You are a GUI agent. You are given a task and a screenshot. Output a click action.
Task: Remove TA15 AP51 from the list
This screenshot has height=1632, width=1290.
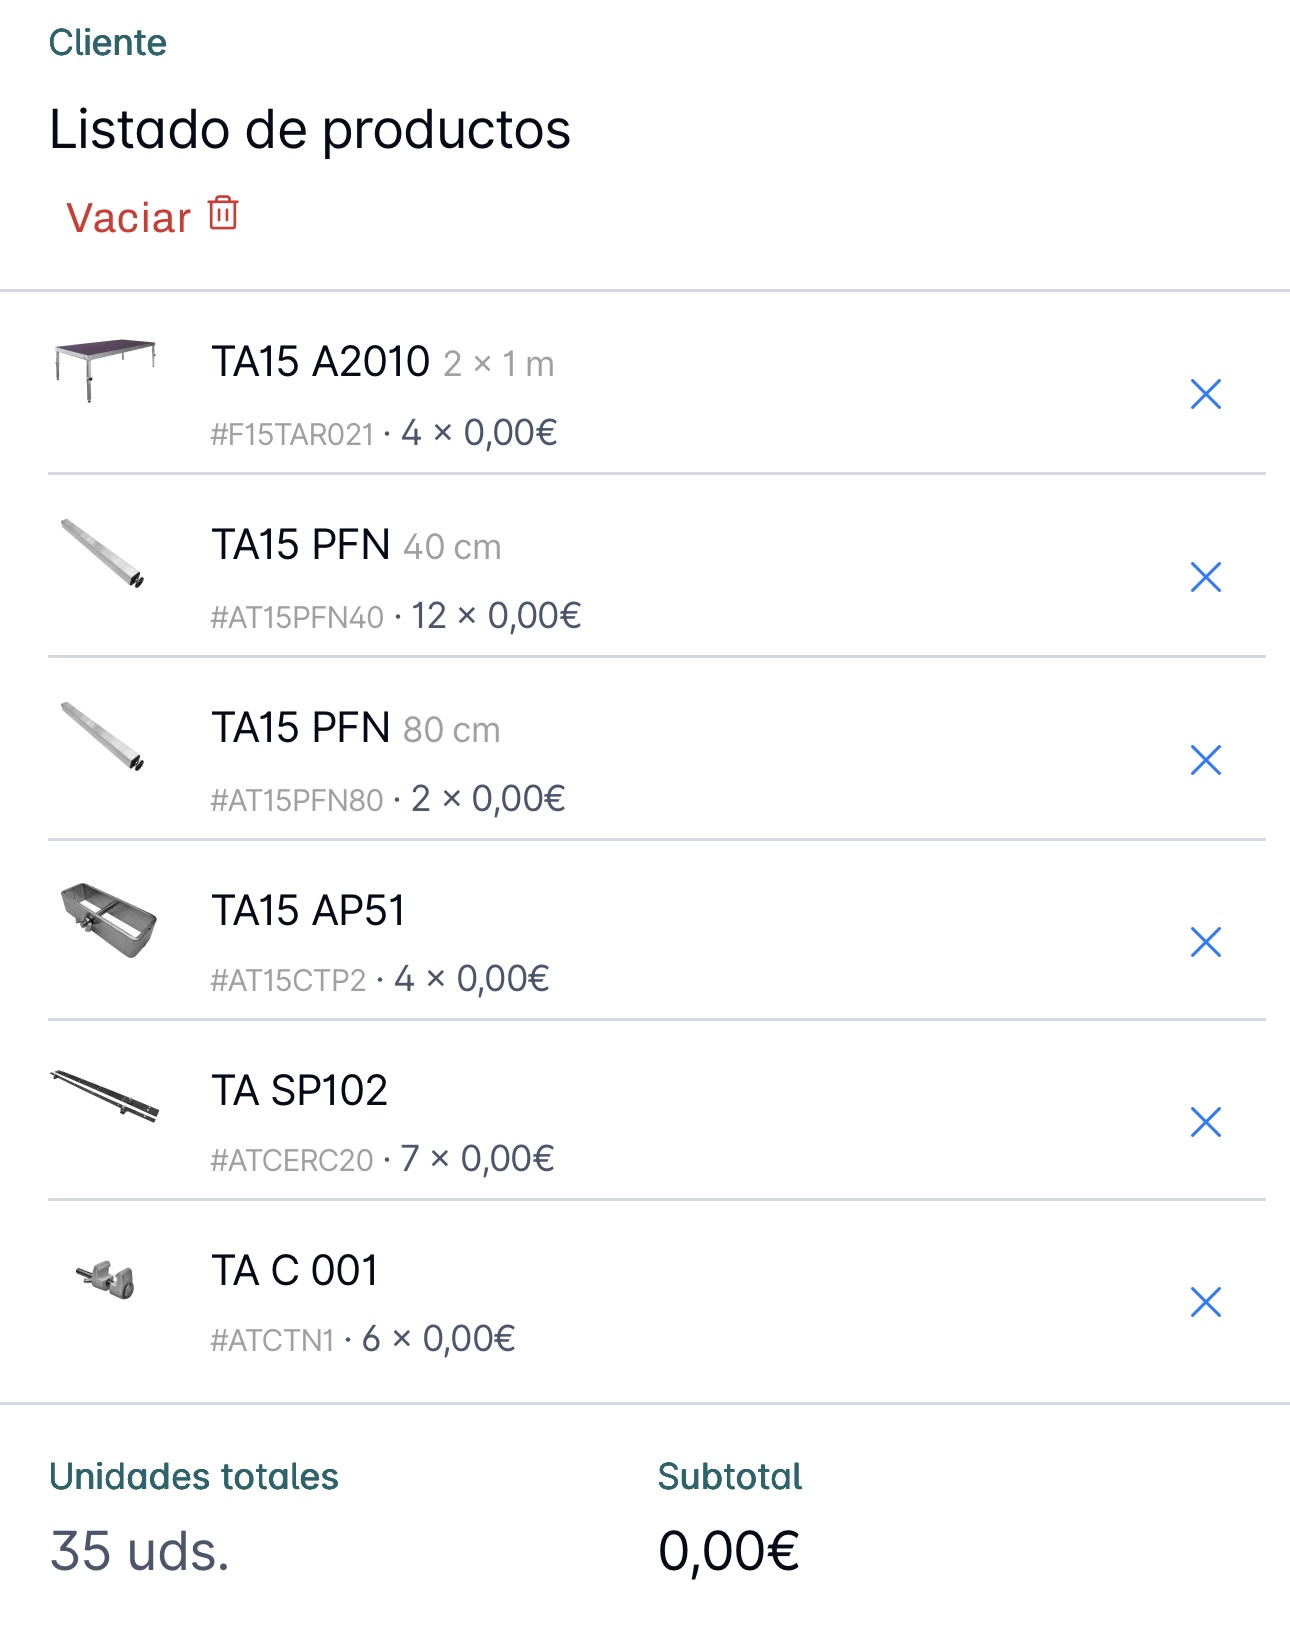[x=1206, y=942]
